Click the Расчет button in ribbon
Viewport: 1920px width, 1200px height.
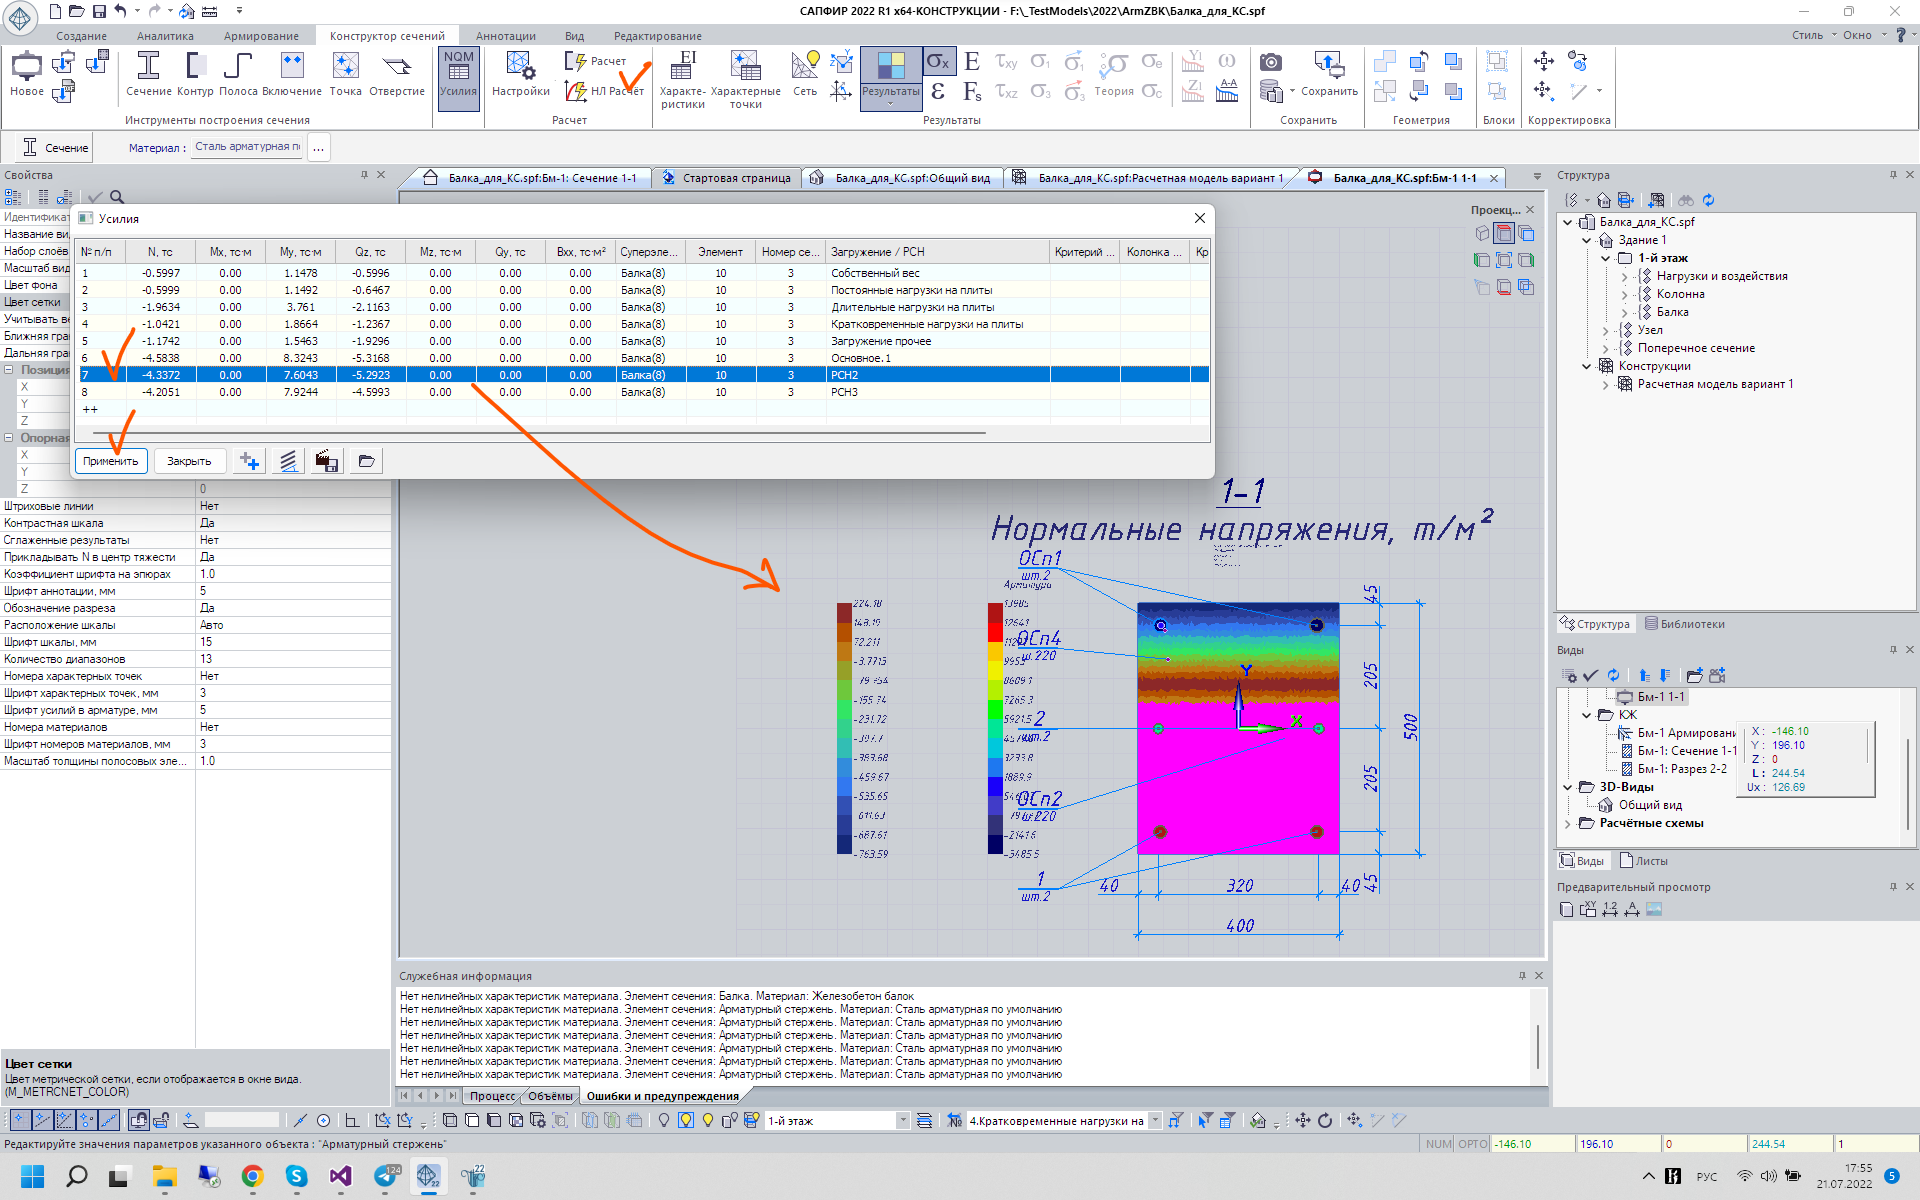pos(596,61)
